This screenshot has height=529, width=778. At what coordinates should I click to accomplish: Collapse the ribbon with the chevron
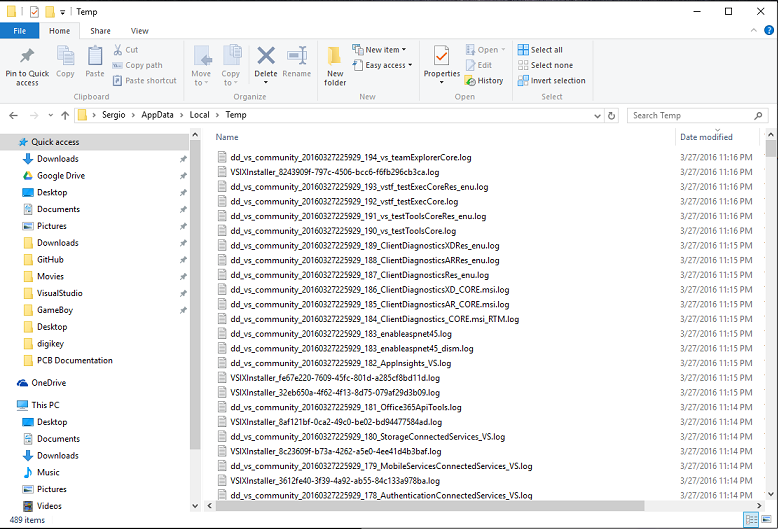click(x=754, y=30)
